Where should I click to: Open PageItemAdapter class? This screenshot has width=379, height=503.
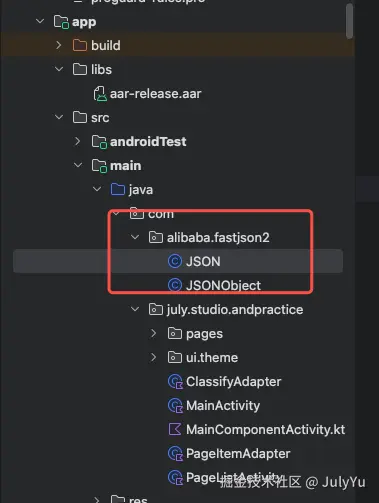coord(238,454)
